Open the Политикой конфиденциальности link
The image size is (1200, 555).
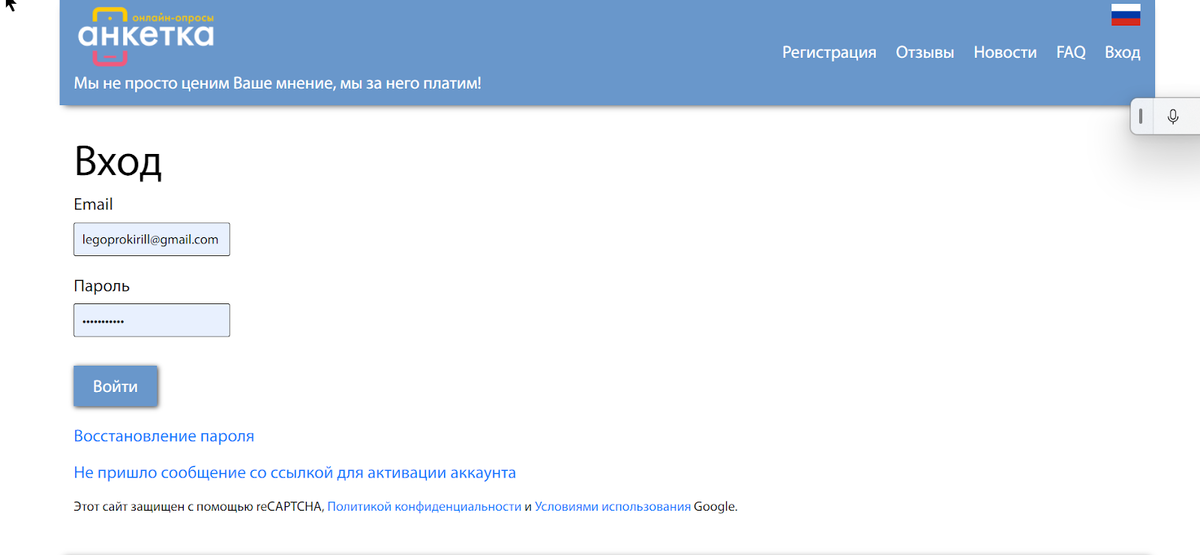click(424, 507)
